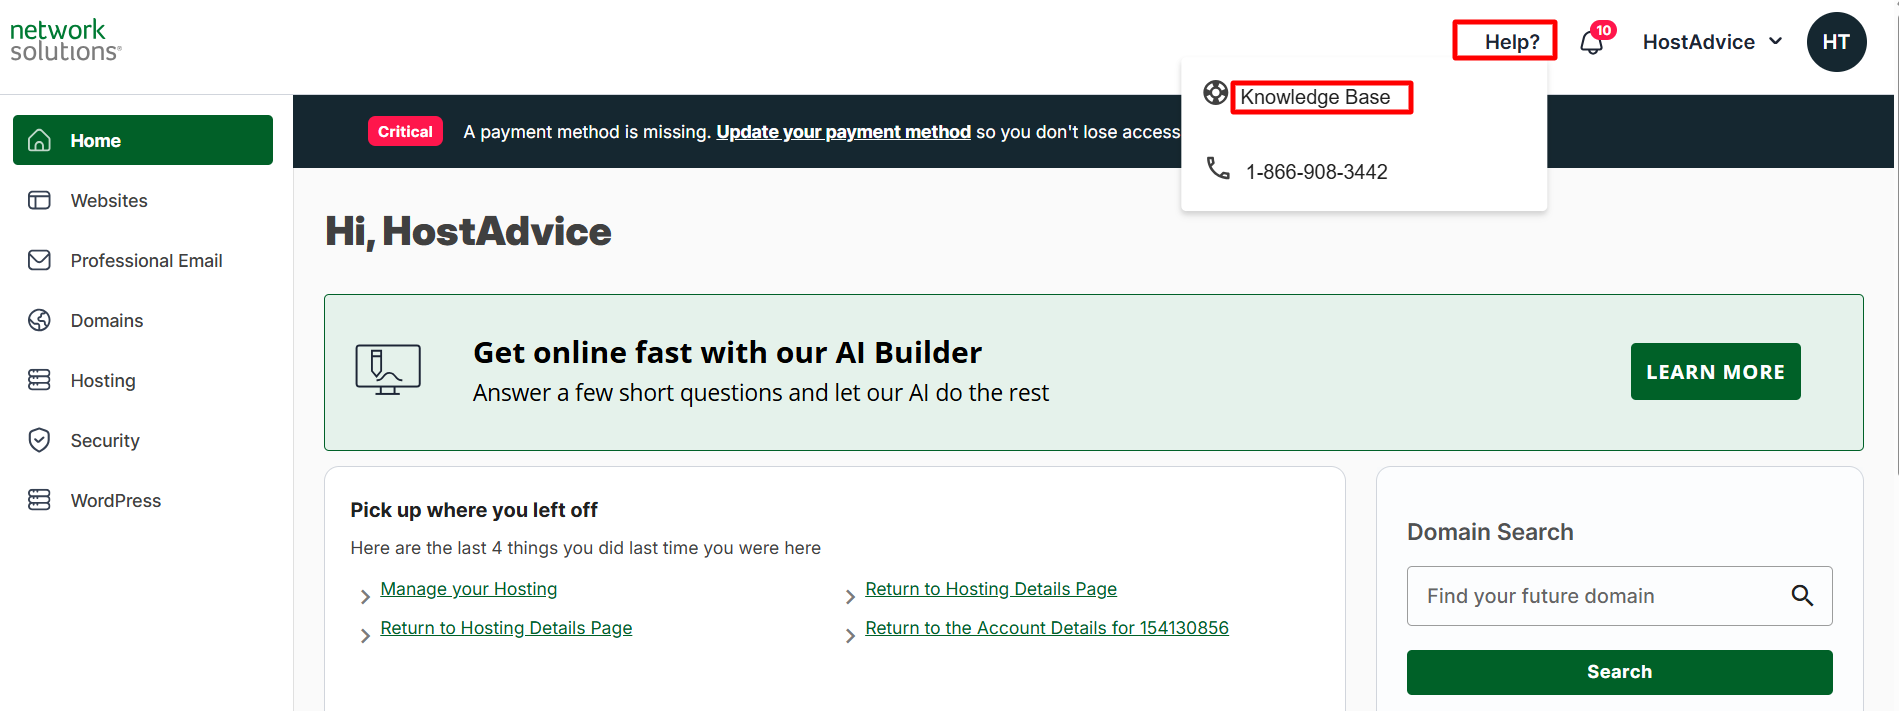Click Answer a few short questions text
The width and height of the screenshot is (1899, 711).
tap(761, 393)
